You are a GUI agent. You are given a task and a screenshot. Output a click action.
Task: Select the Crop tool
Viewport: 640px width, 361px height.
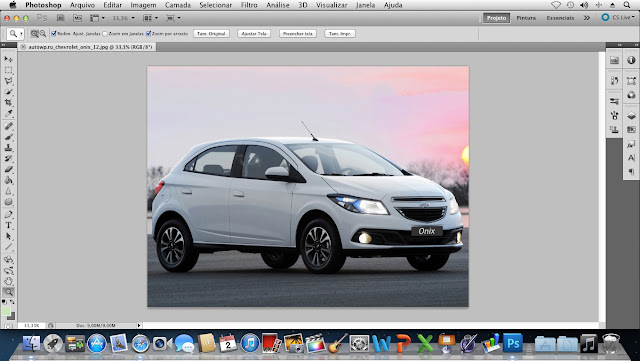pos(8,103)
